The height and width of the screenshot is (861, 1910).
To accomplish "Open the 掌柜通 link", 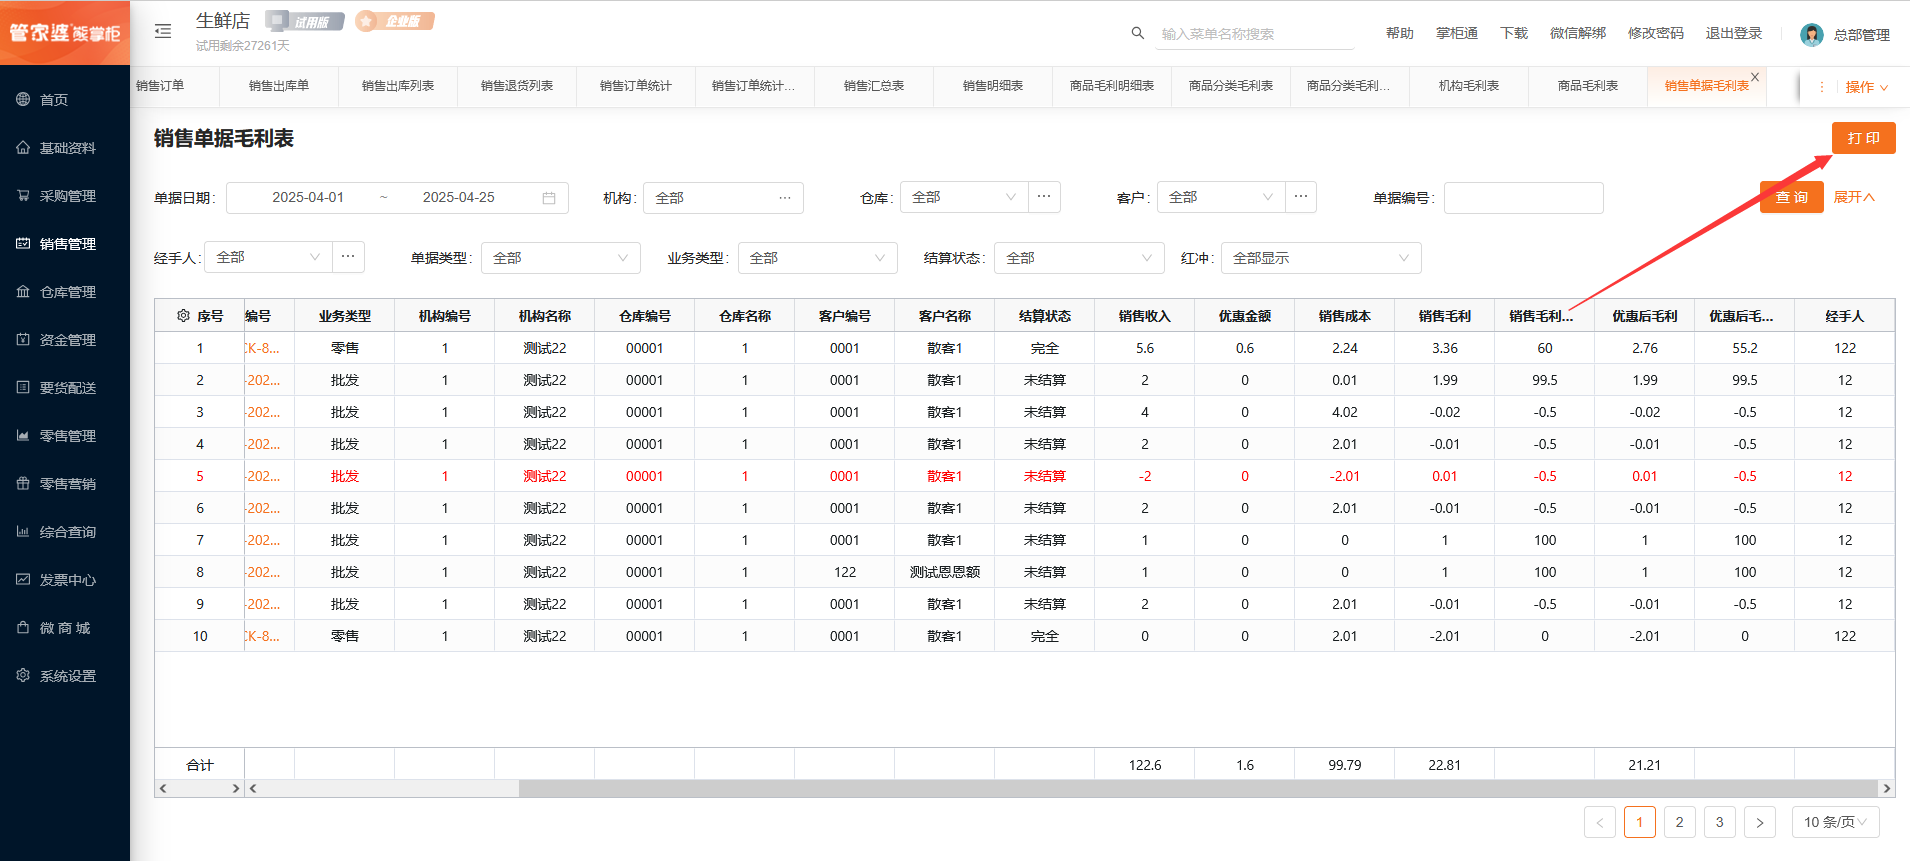I will click(x=1457, y=33).
